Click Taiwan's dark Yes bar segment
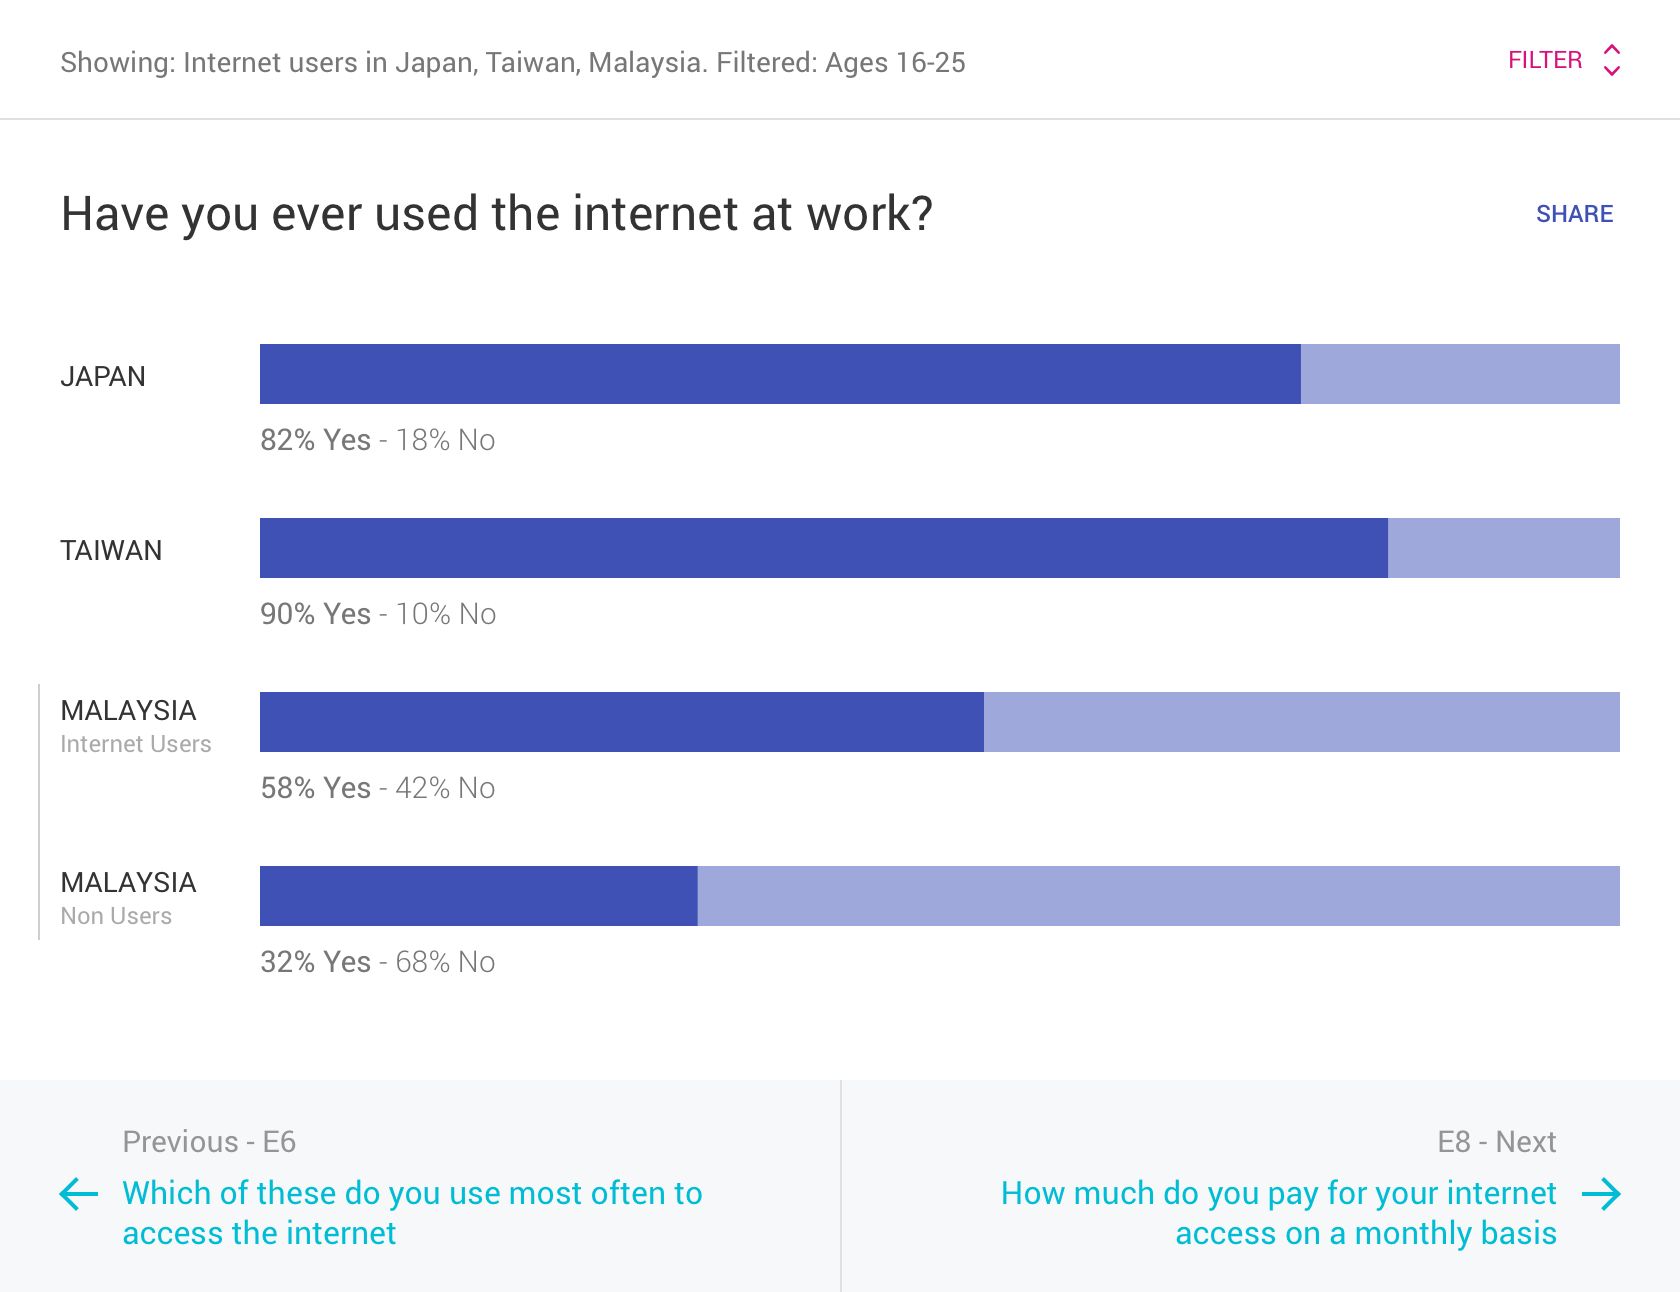 823,548
